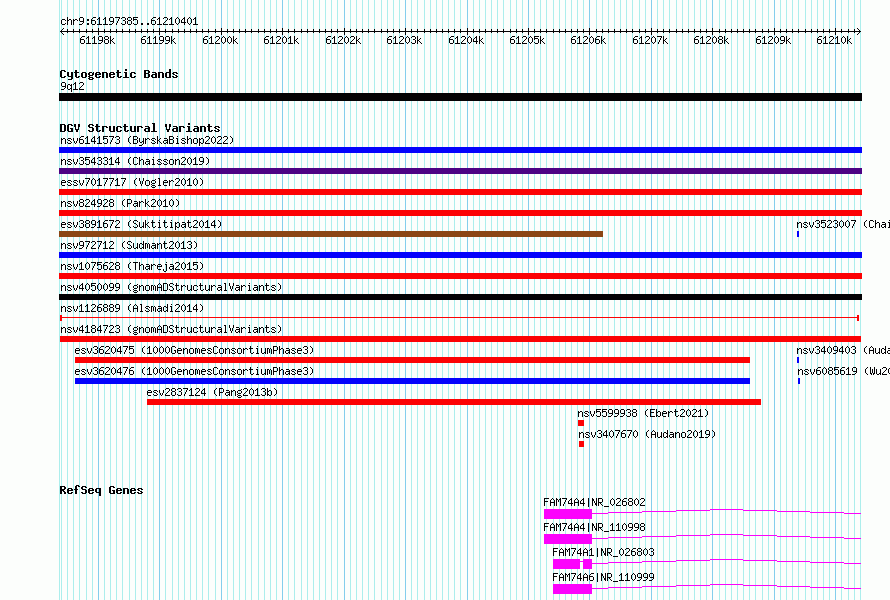Open esv2837124 (Pang2013b) variant label
This screenshot has width=890, height=600.
pos(212,392)
